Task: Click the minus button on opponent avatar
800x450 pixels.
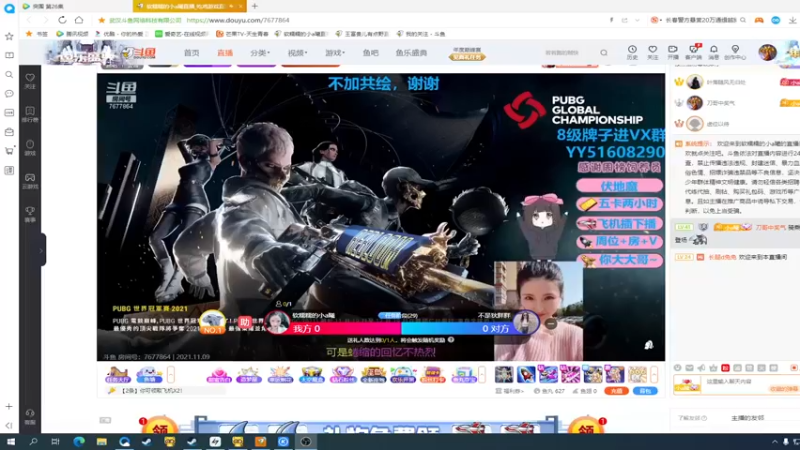Action: tap(551, 323)
